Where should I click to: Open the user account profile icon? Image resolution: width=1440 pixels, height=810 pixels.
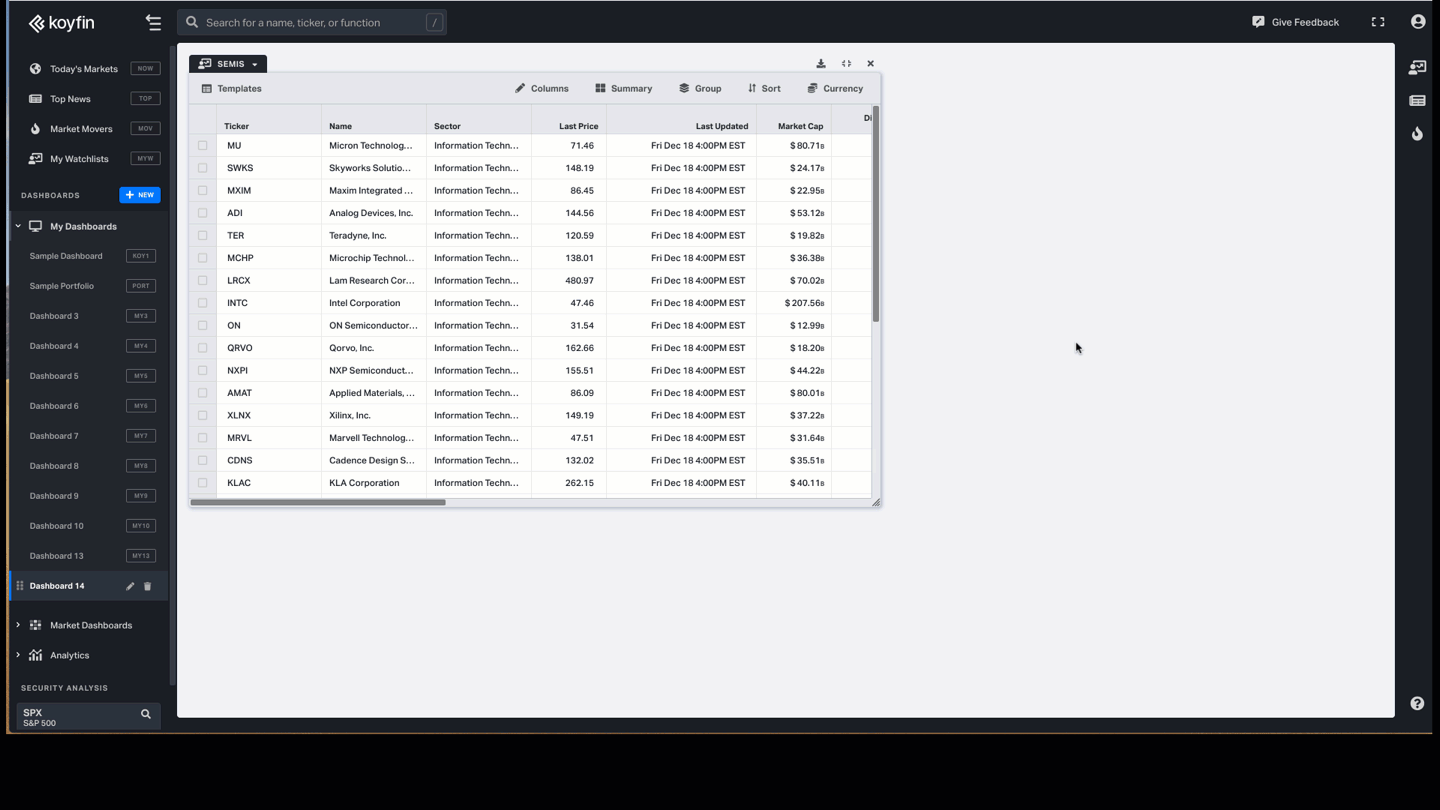(1418, 22)
